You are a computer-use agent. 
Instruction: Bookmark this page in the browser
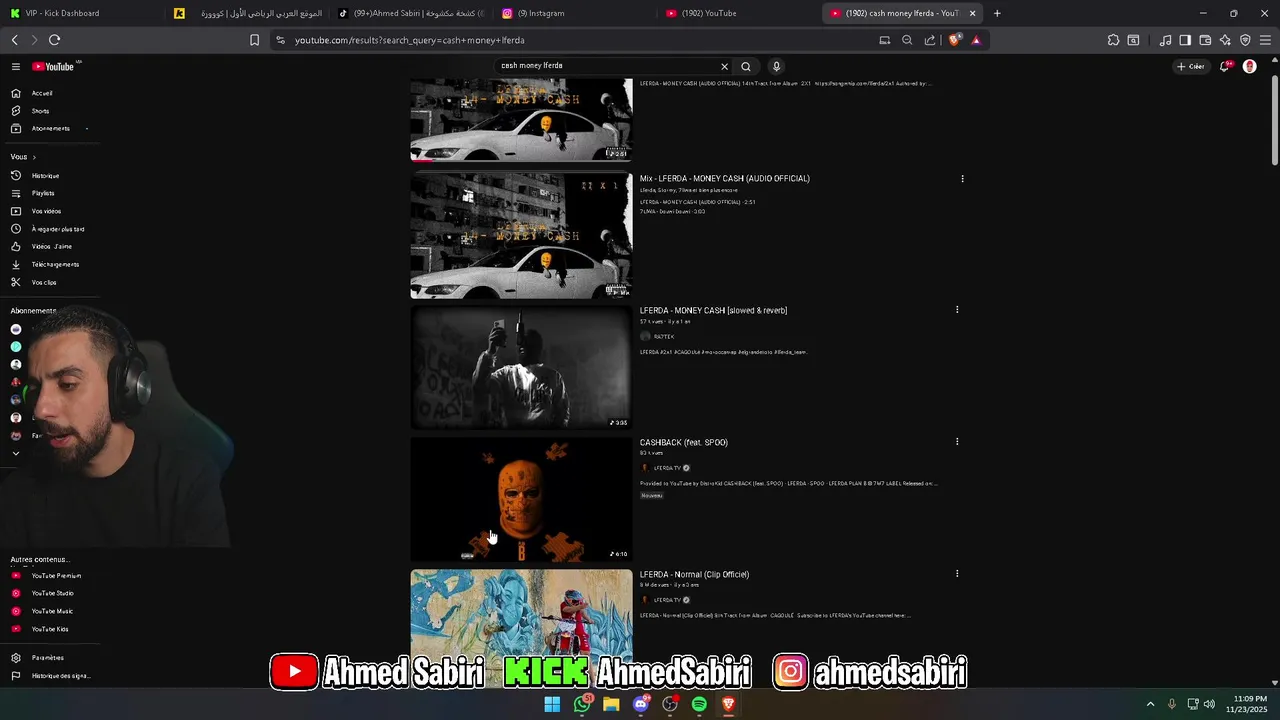(254, 40)
